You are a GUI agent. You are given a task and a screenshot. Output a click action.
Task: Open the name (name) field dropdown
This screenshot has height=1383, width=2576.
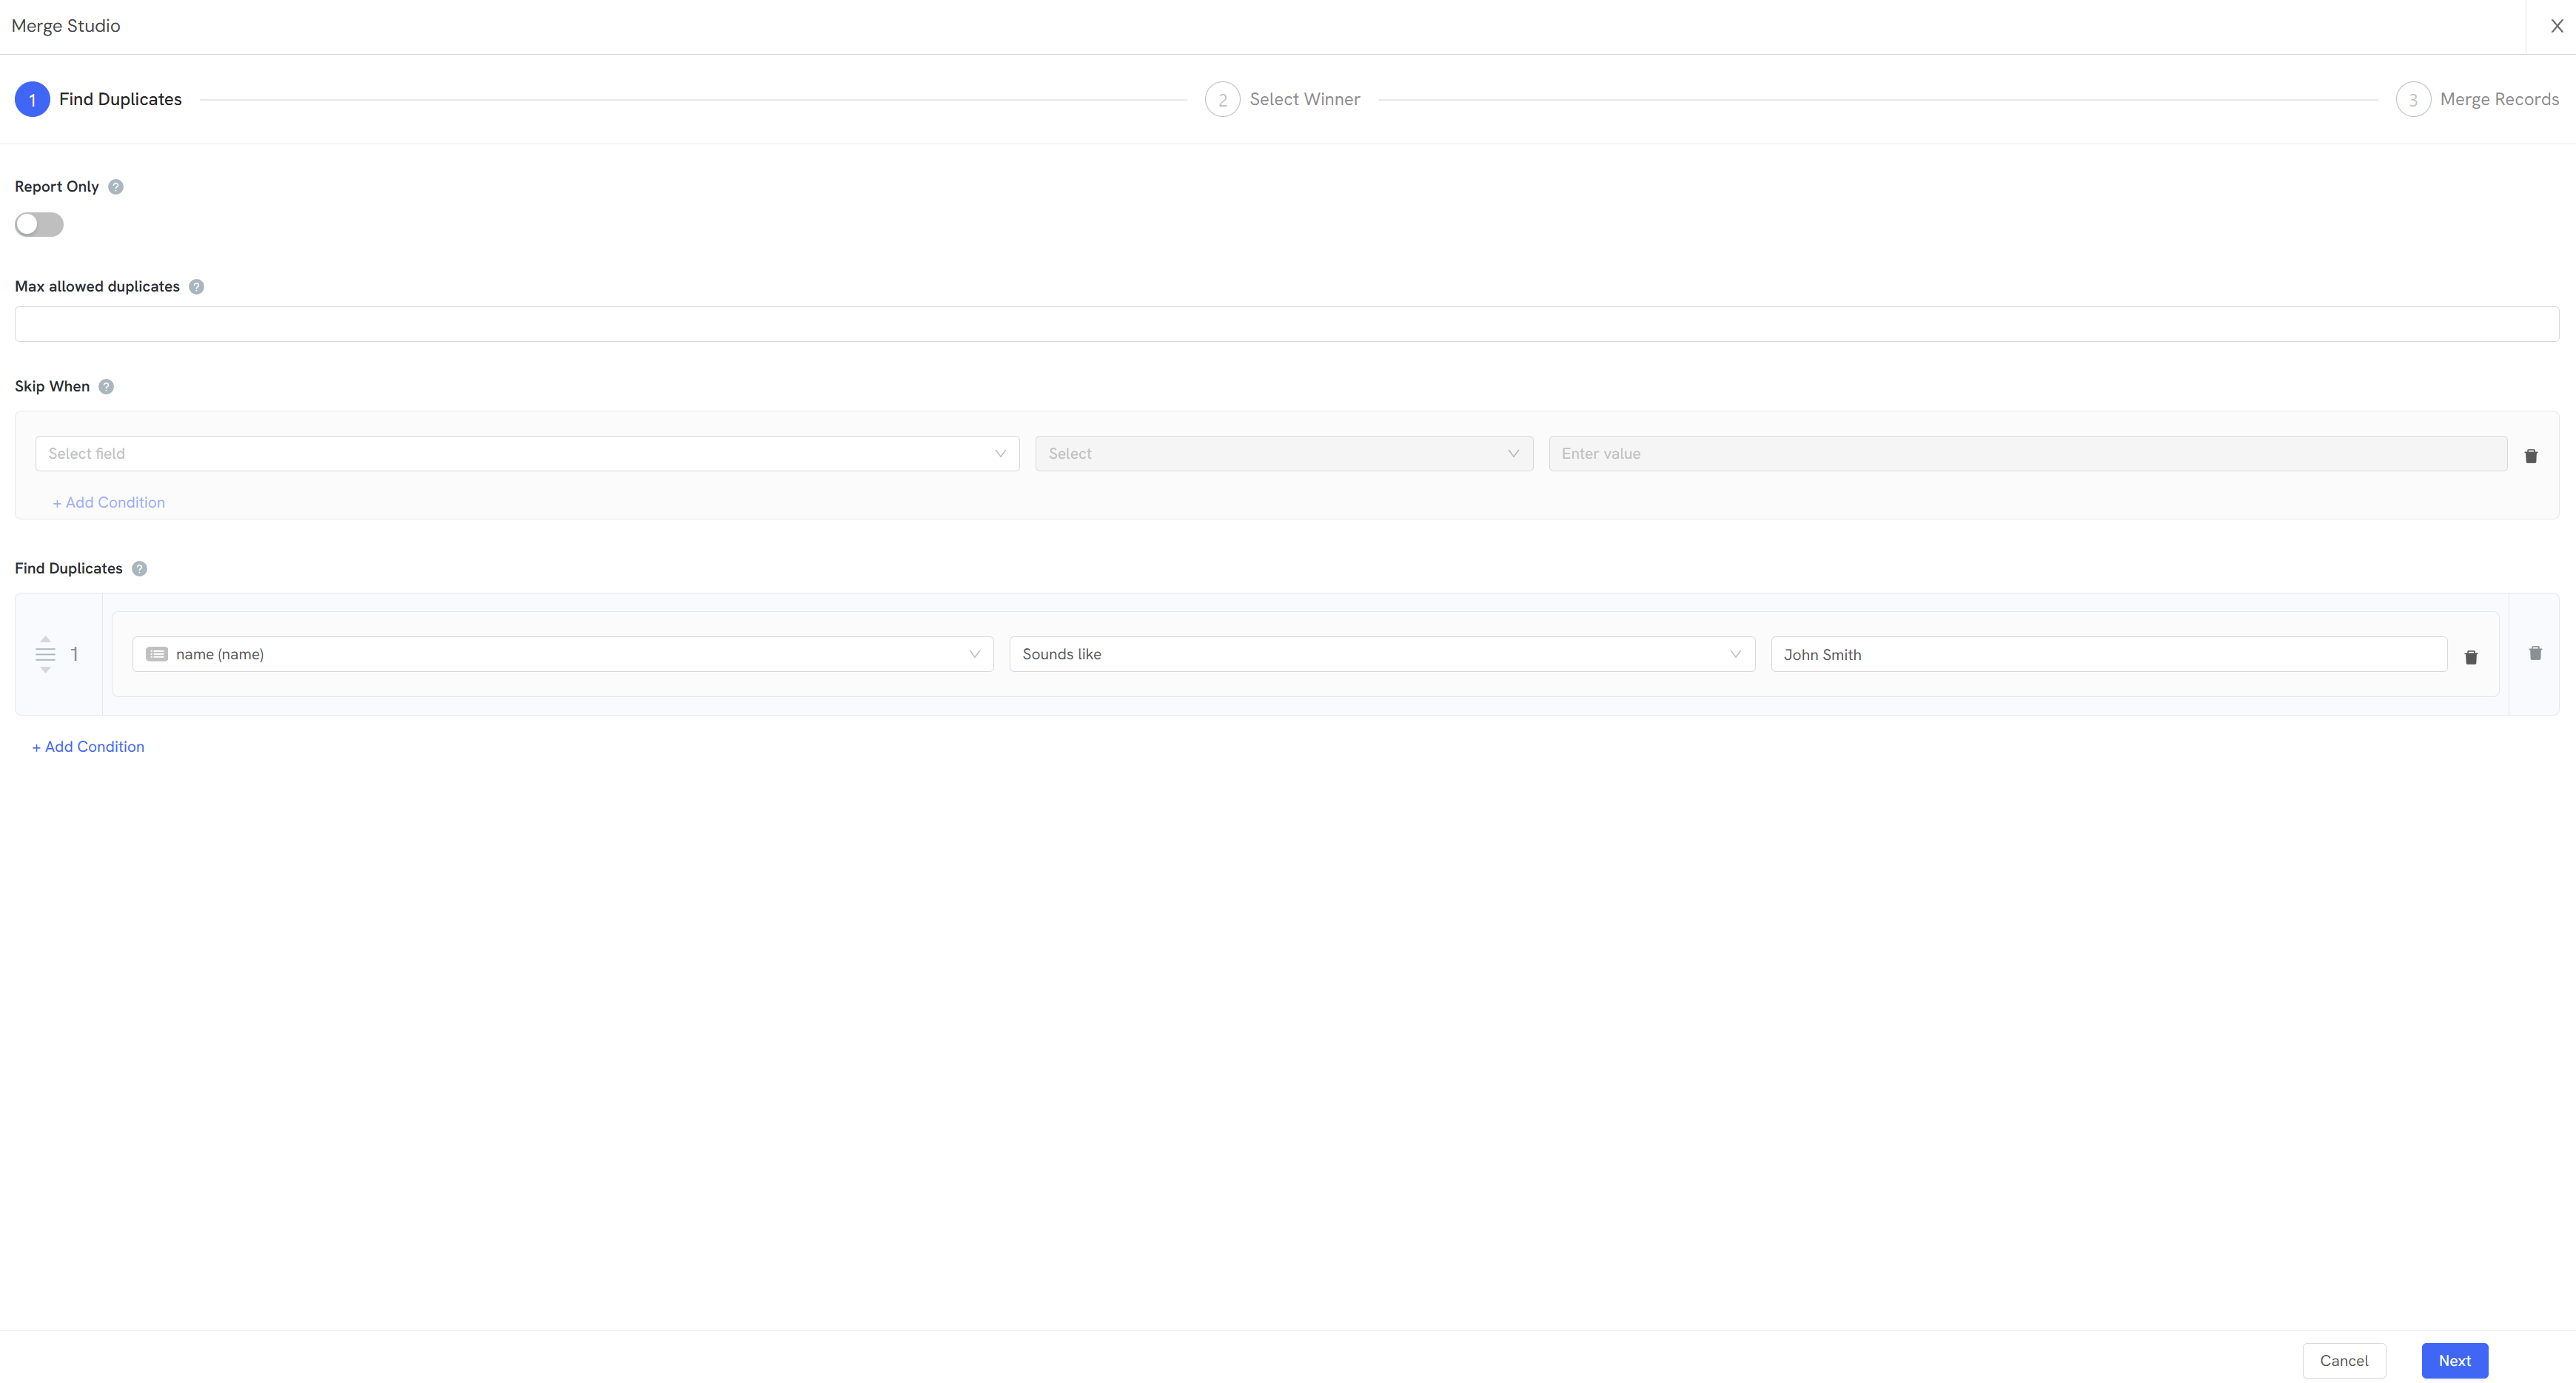point(563,654)
